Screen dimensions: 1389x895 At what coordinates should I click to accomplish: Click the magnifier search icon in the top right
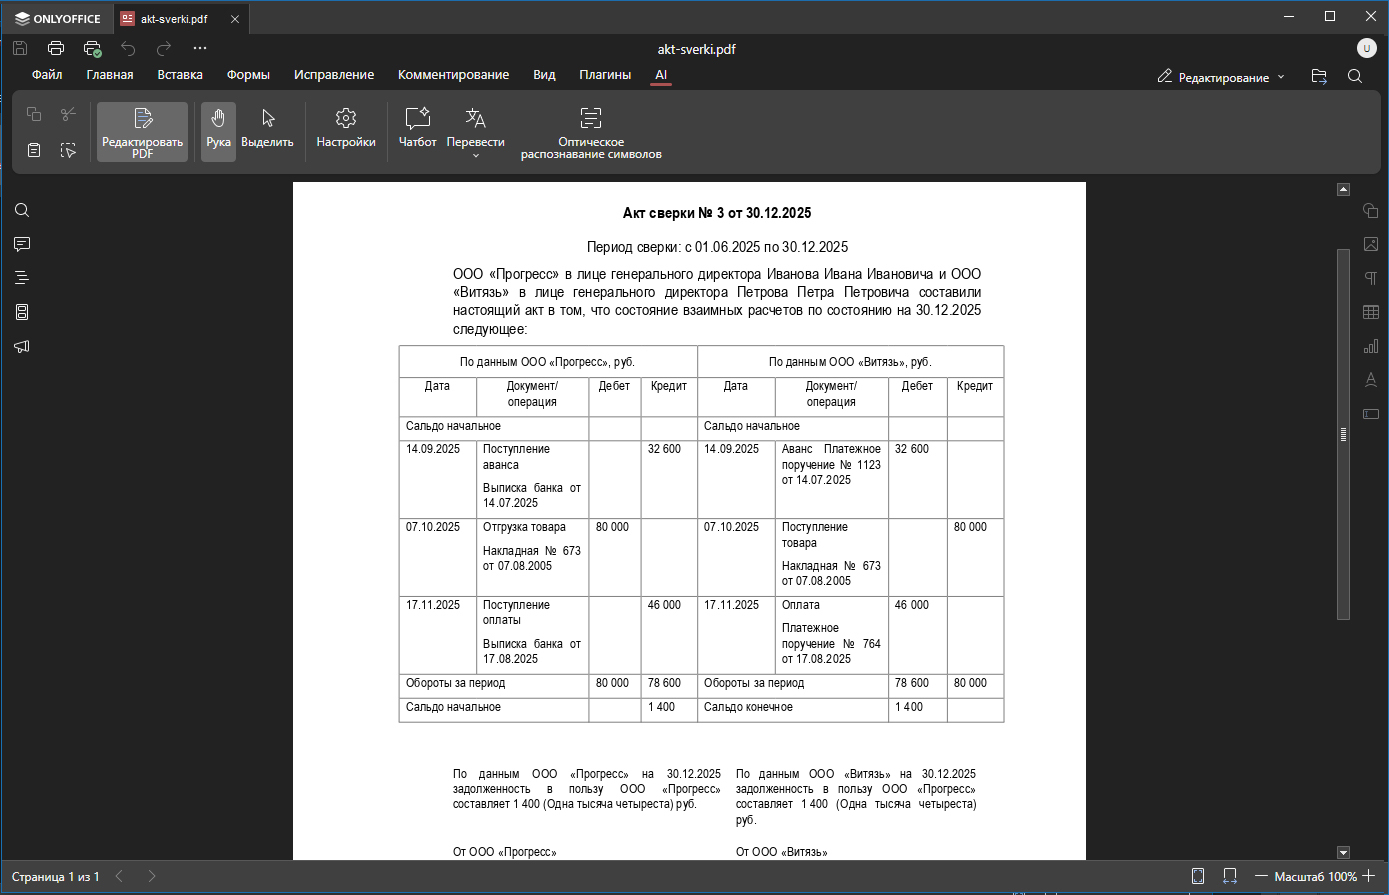coord(1355,76)
